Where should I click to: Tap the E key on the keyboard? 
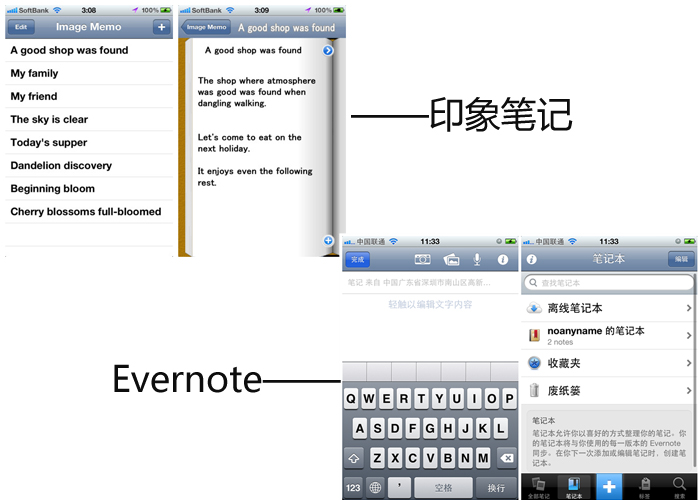tap(386, 399)
